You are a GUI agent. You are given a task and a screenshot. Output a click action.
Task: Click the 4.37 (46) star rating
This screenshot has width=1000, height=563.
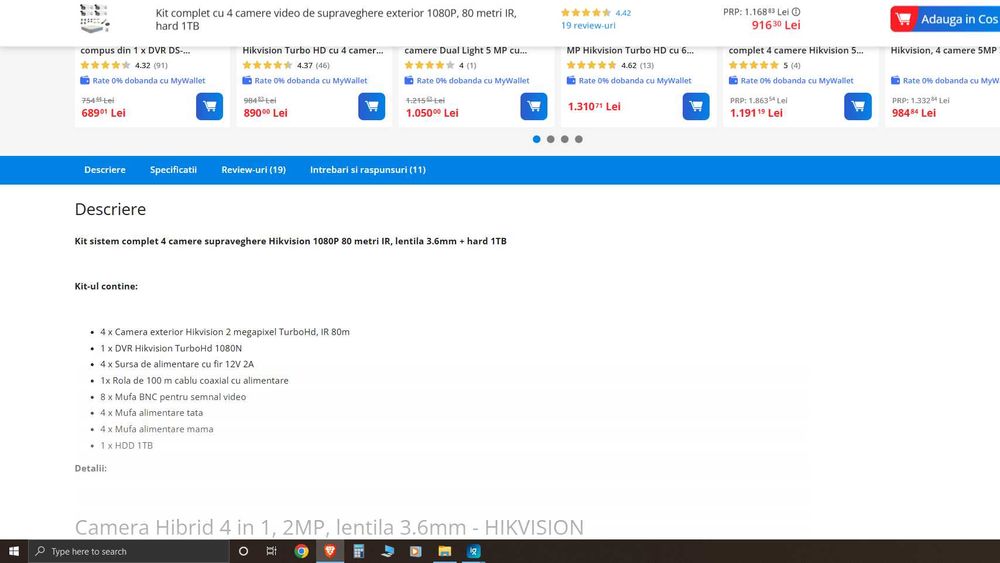click(286, 65)
